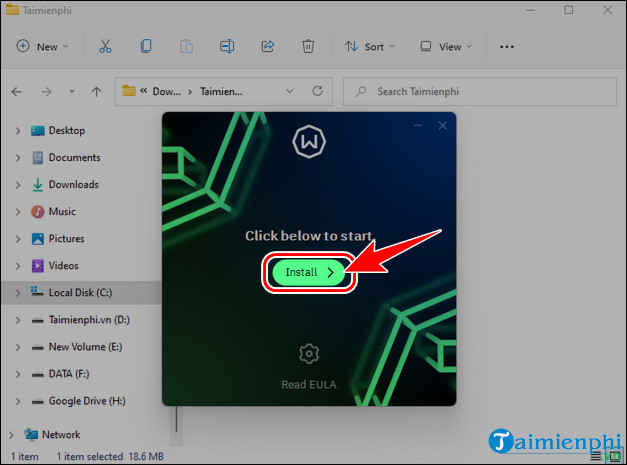Click the Music note icon

38,212
